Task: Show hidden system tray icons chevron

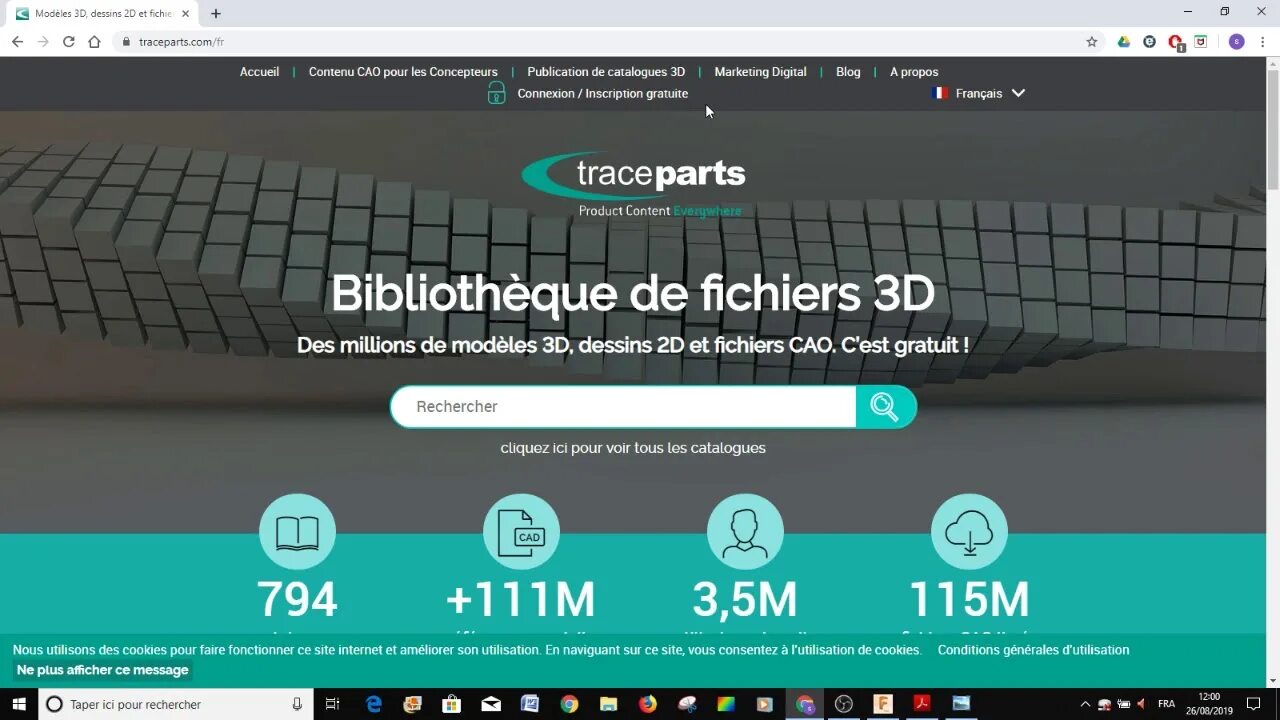Action: [x=1085, y=704]
